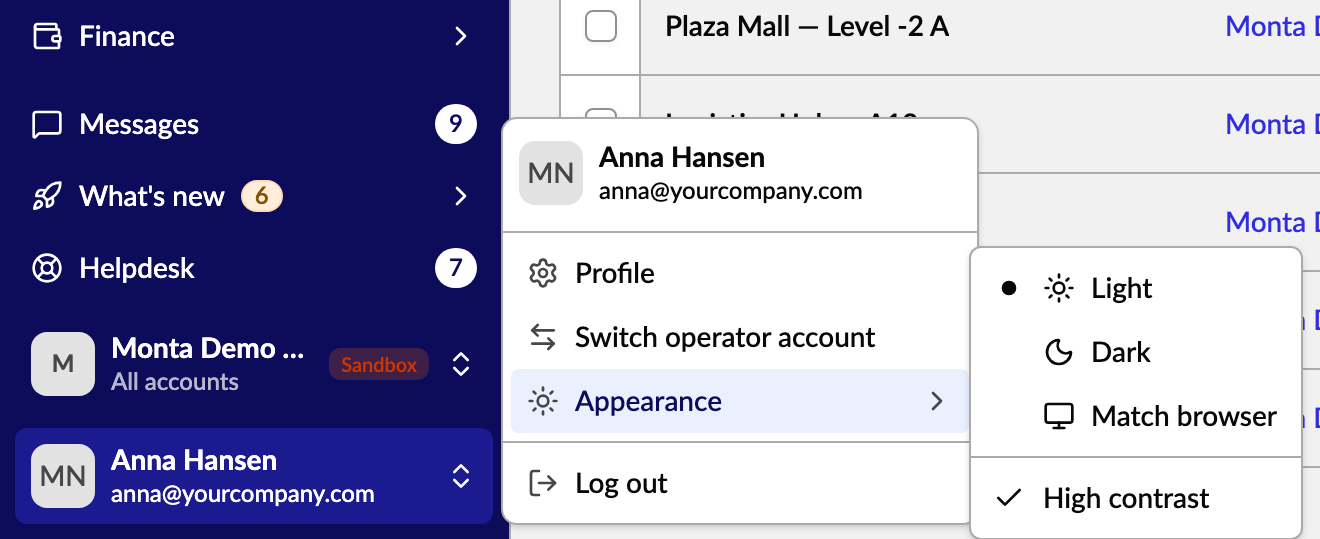Click the What's new rocket icon
This screenshot has height=539, width=1320.
click(x=47, y=196)
